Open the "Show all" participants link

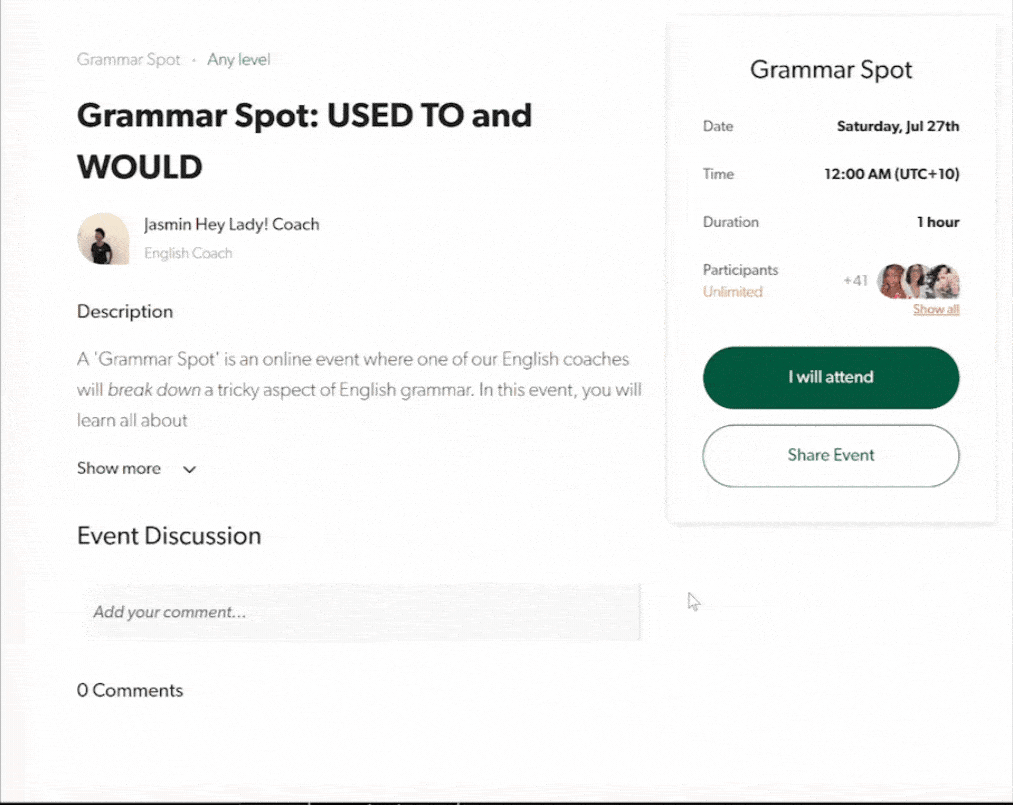(936, 310)
